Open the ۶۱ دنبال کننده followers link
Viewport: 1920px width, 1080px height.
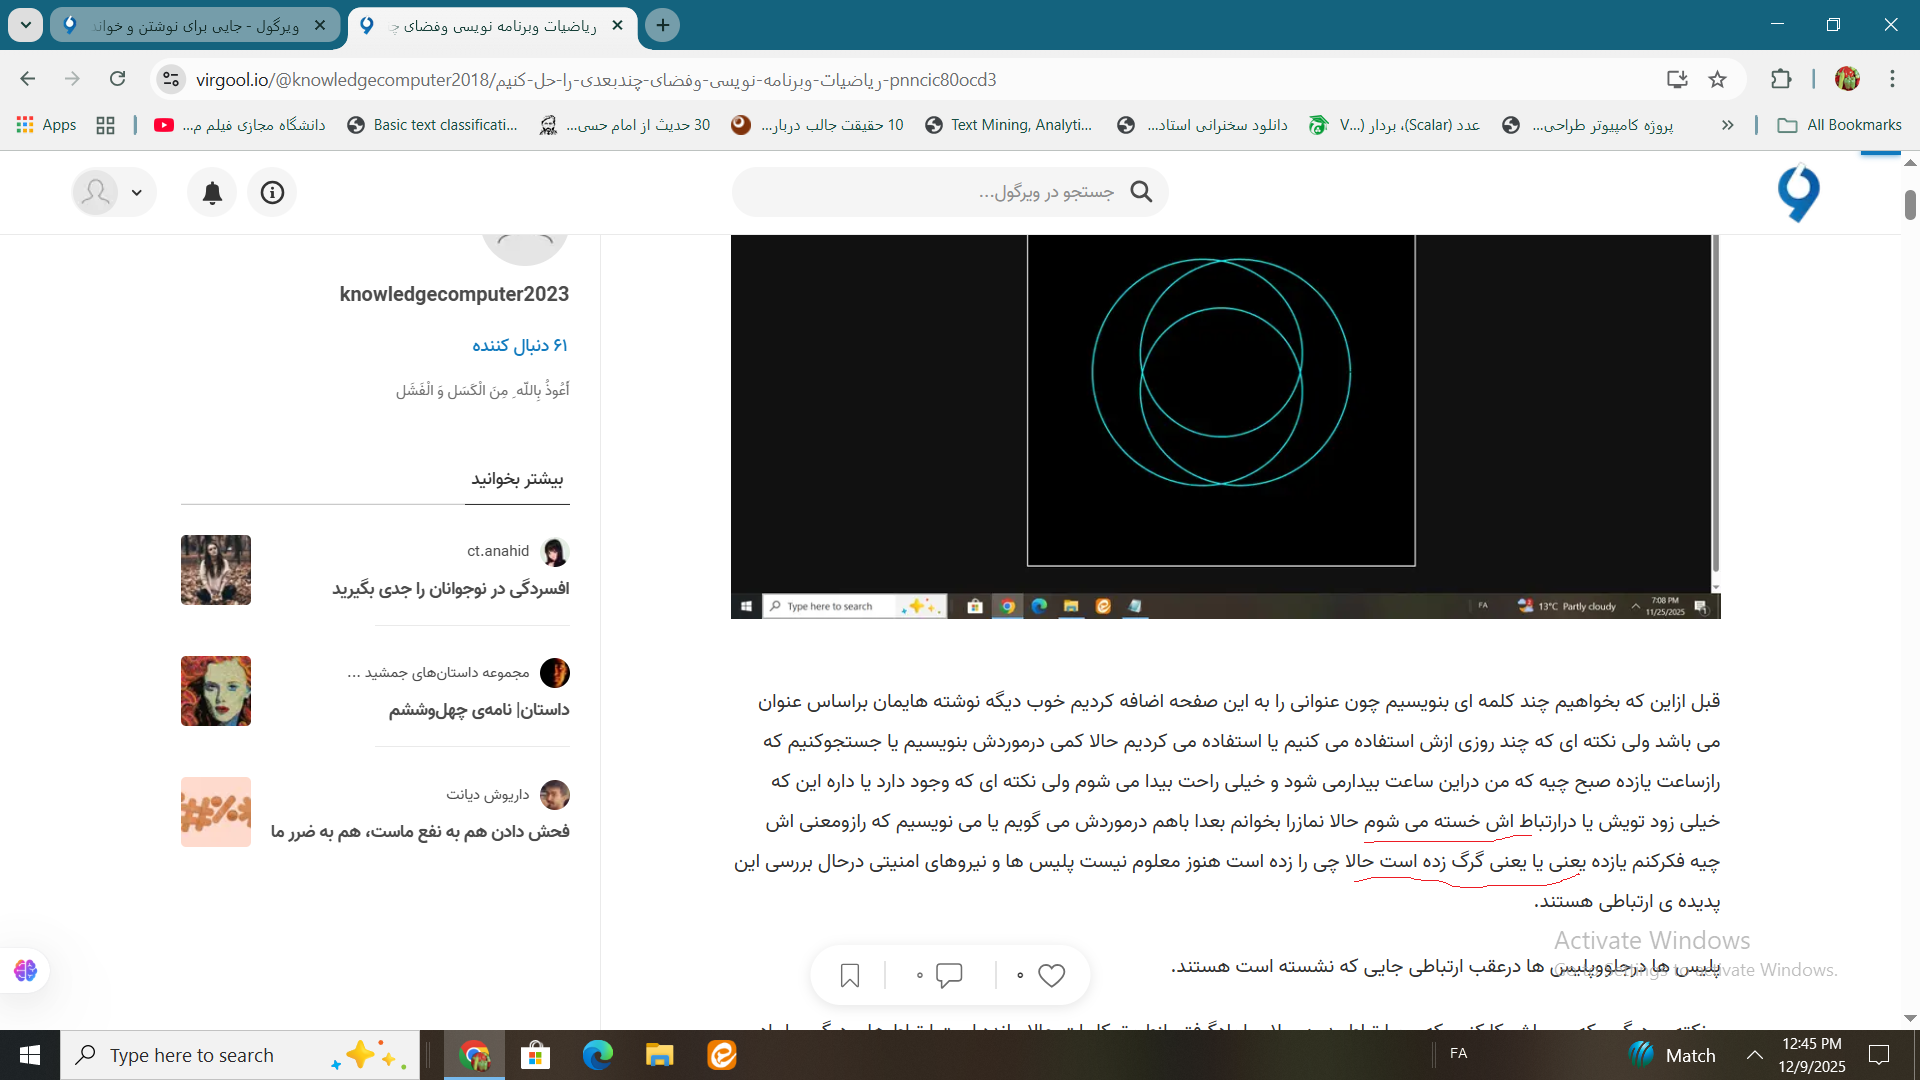click(519, 345)
